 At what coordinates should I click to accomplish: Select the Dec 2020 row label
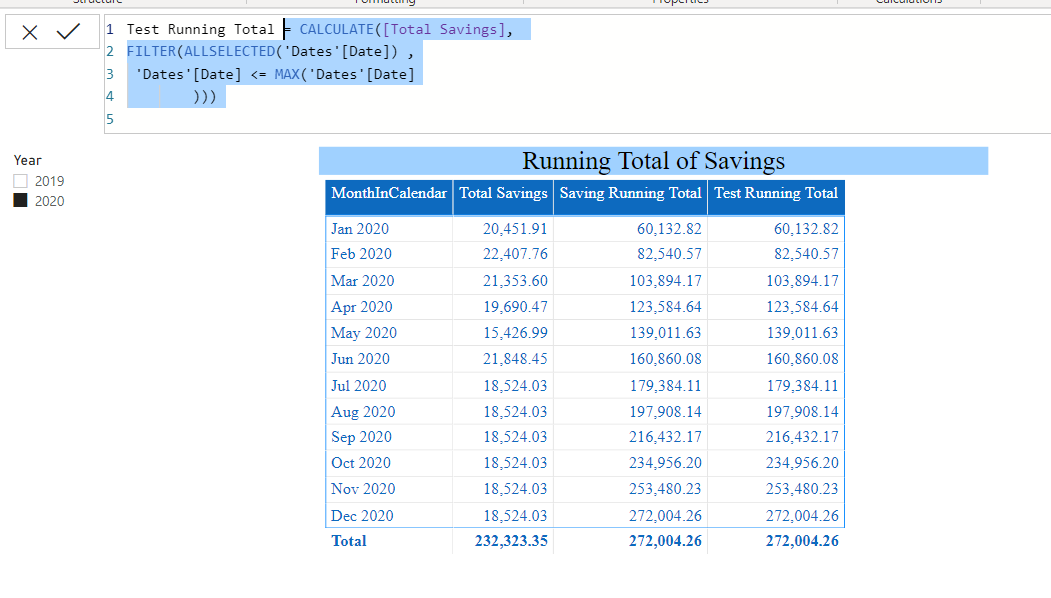[363, 516]
